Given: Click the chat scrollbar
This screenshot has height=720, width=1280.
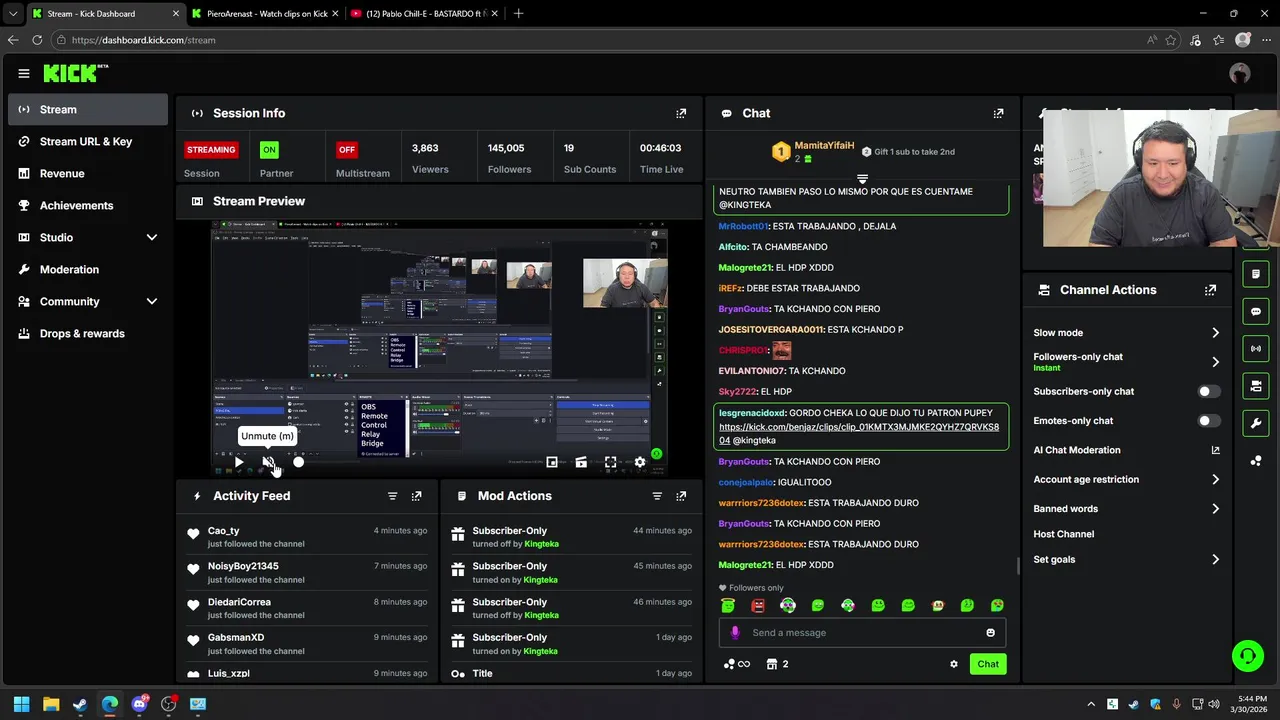Looking at the screenshot, I should click(1018, 567).
